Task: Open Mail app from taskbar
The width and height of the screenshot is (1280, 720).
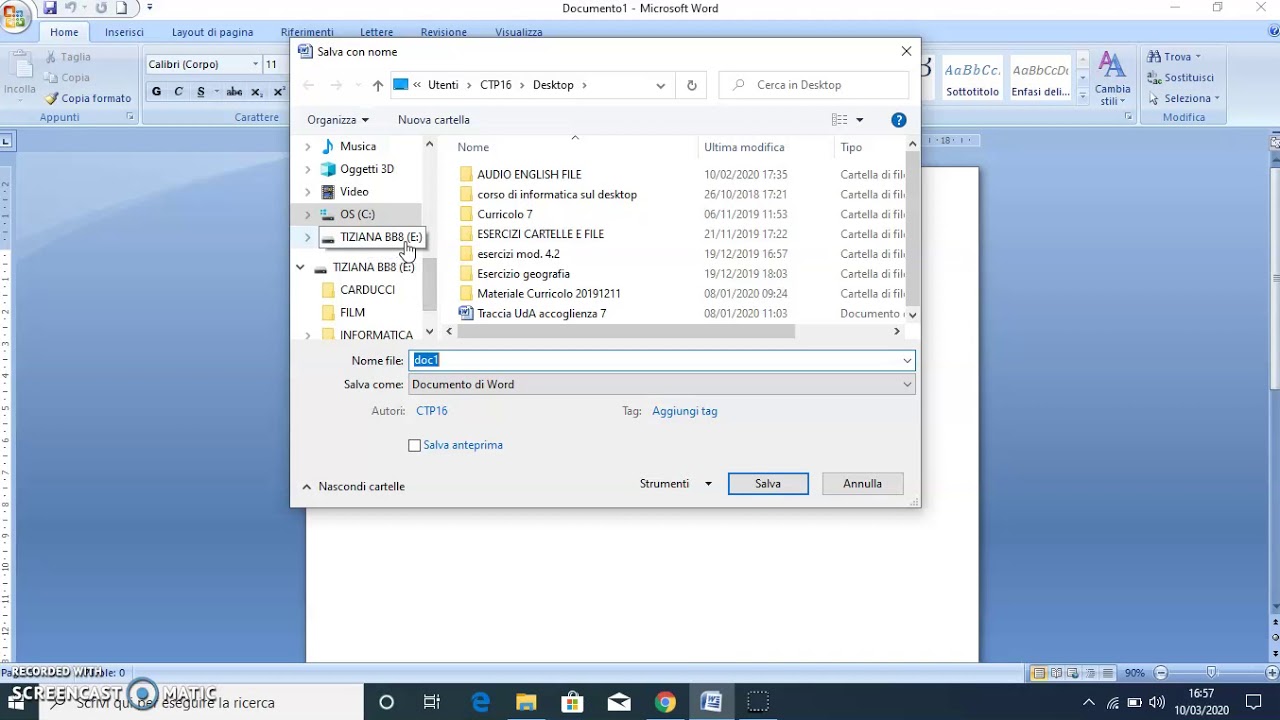Action: 619,702
